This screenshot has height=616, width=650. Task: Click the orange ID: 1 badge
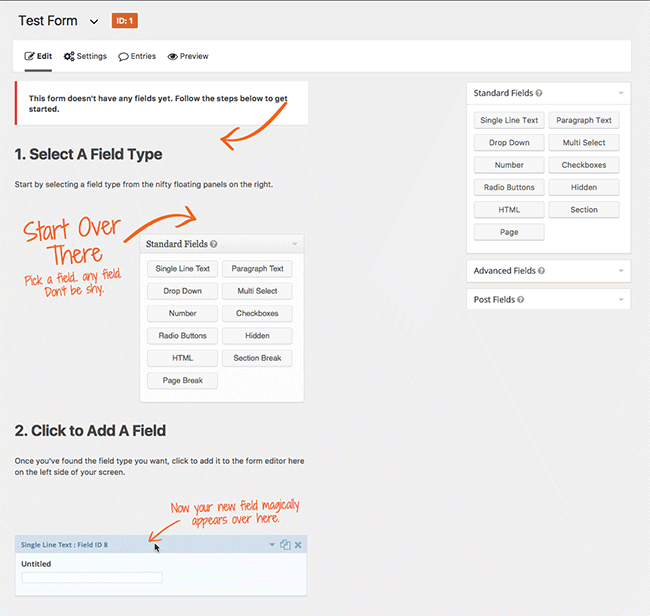tap(124, 21)
